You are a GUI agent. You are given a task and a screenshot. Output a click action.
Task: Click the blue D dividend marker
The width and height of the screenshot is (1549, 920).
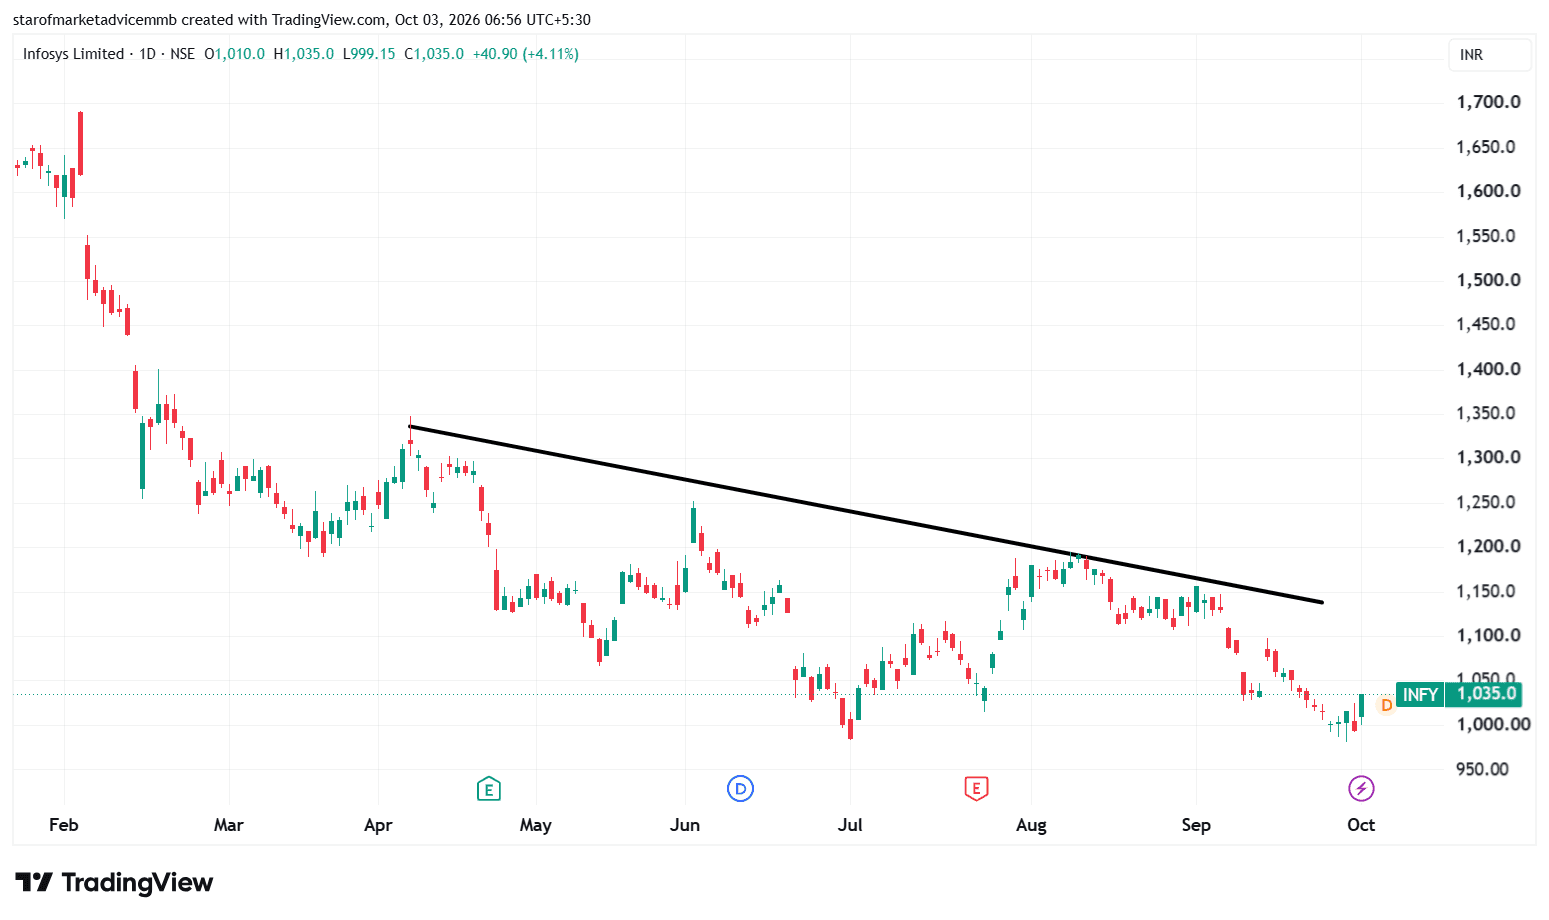740,789
